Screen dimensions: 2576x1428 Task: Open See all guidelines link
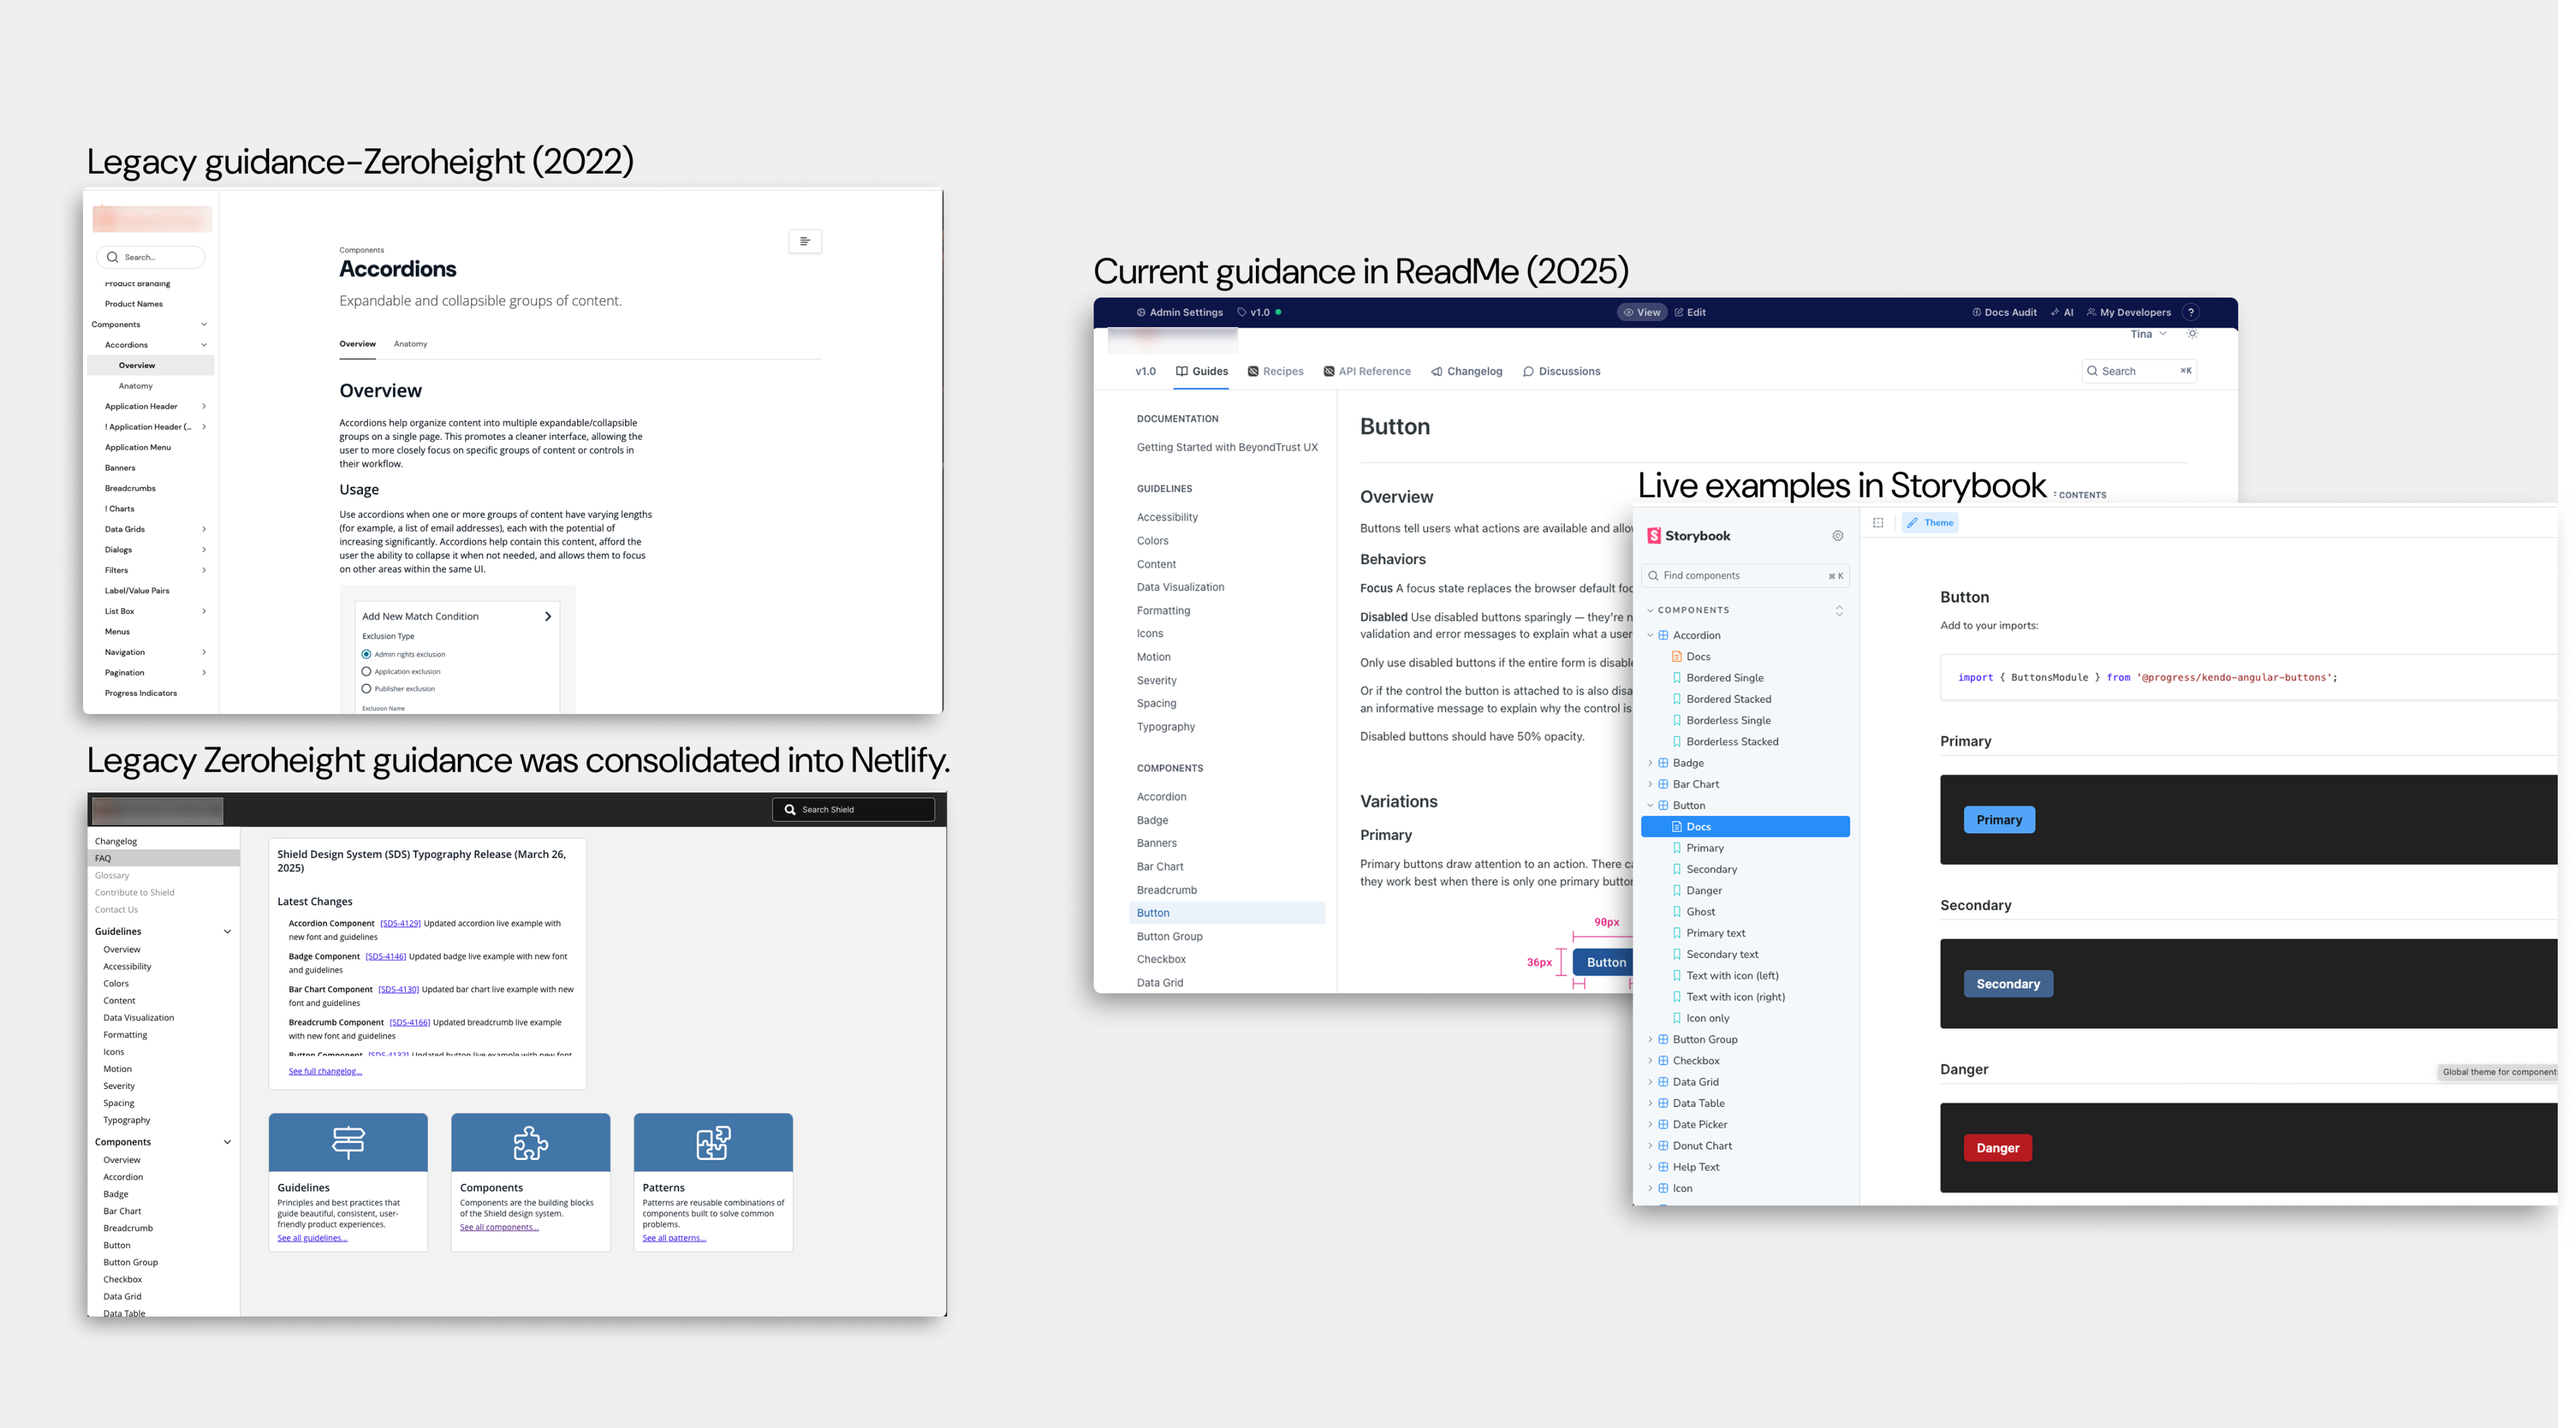(x=312, y=1238)
